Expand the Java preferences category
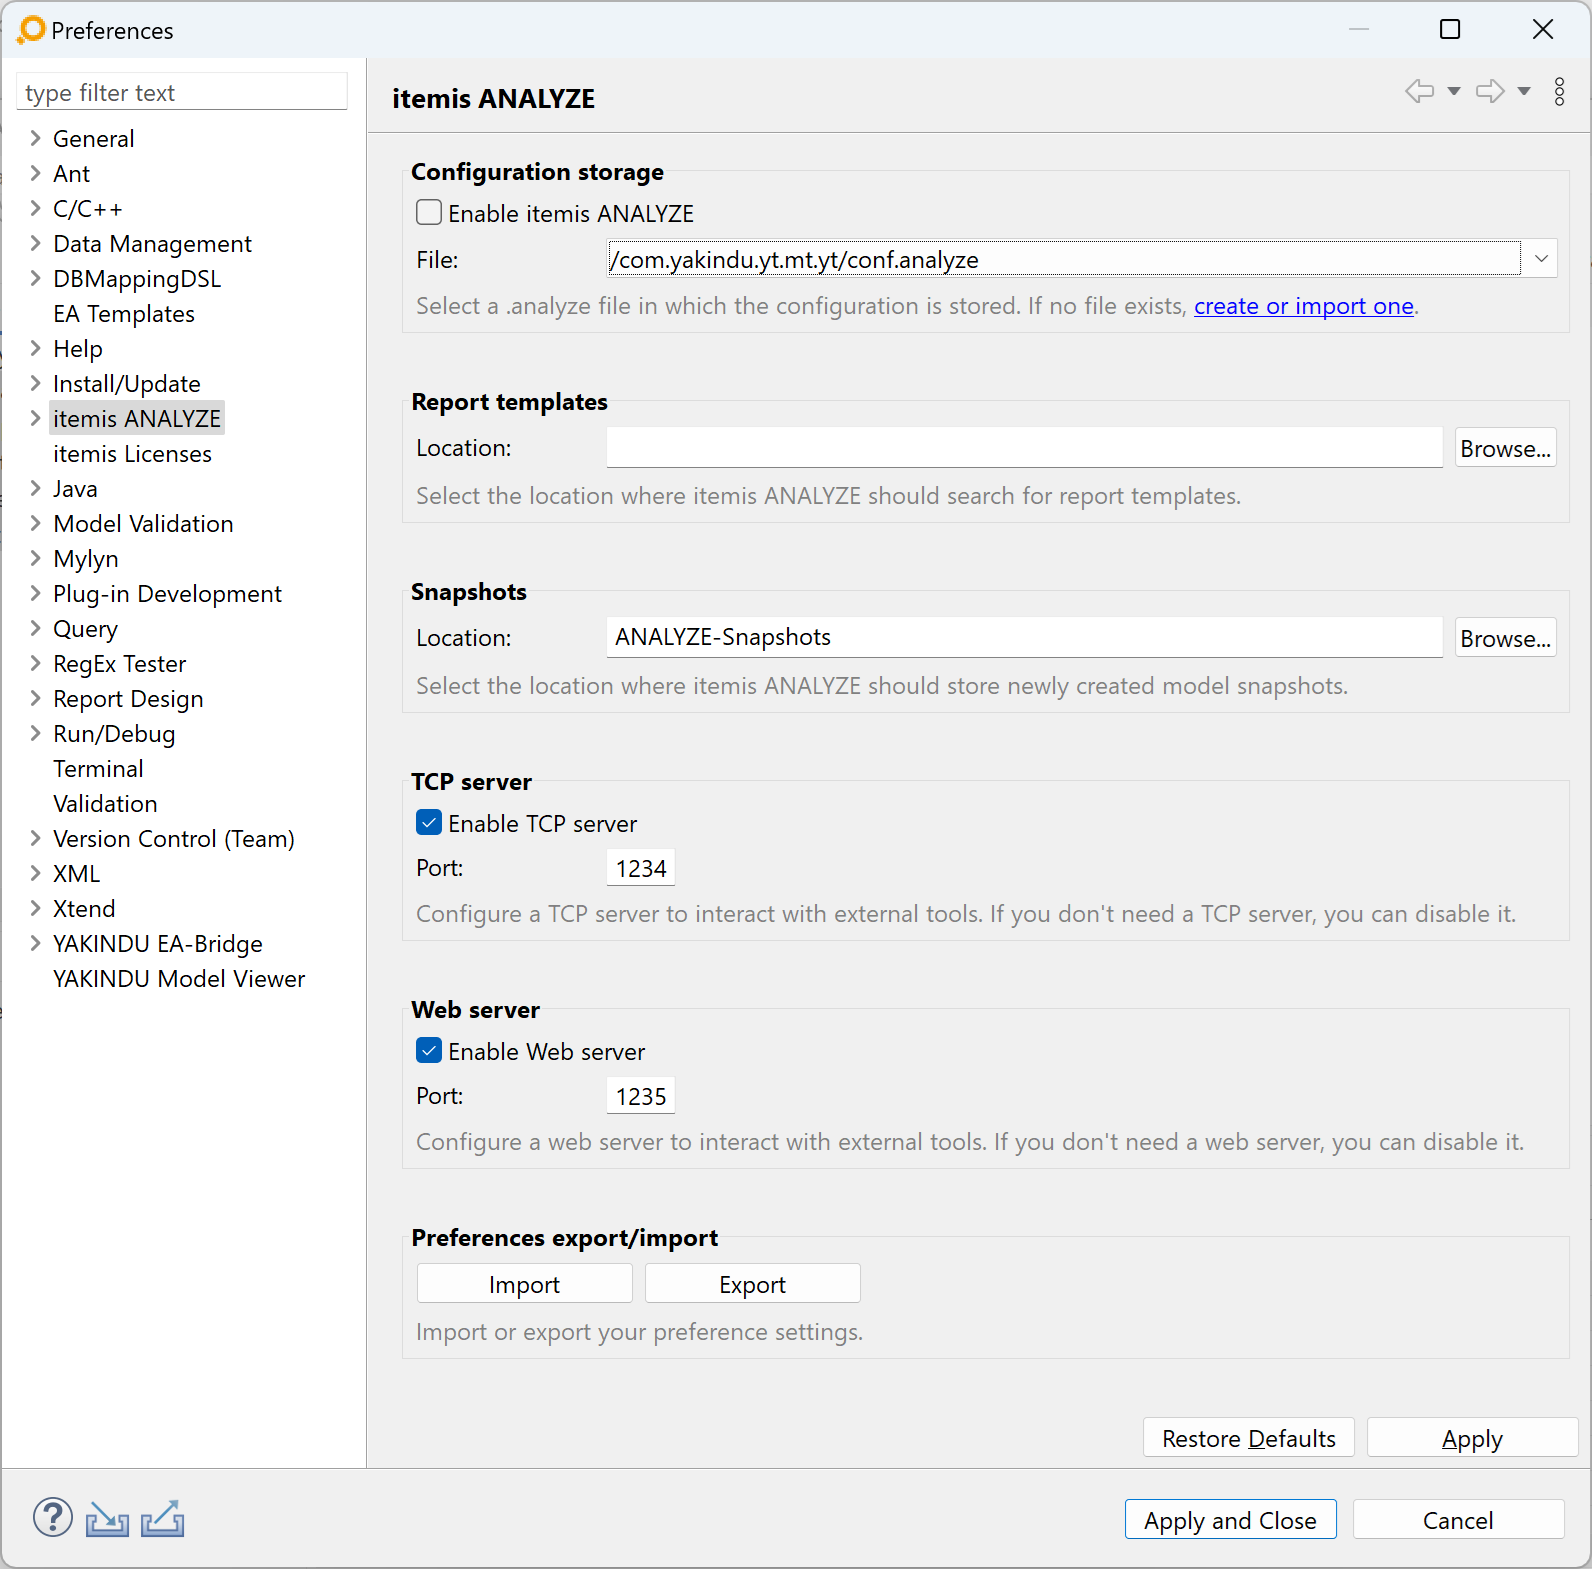 (x=35, y=488)
